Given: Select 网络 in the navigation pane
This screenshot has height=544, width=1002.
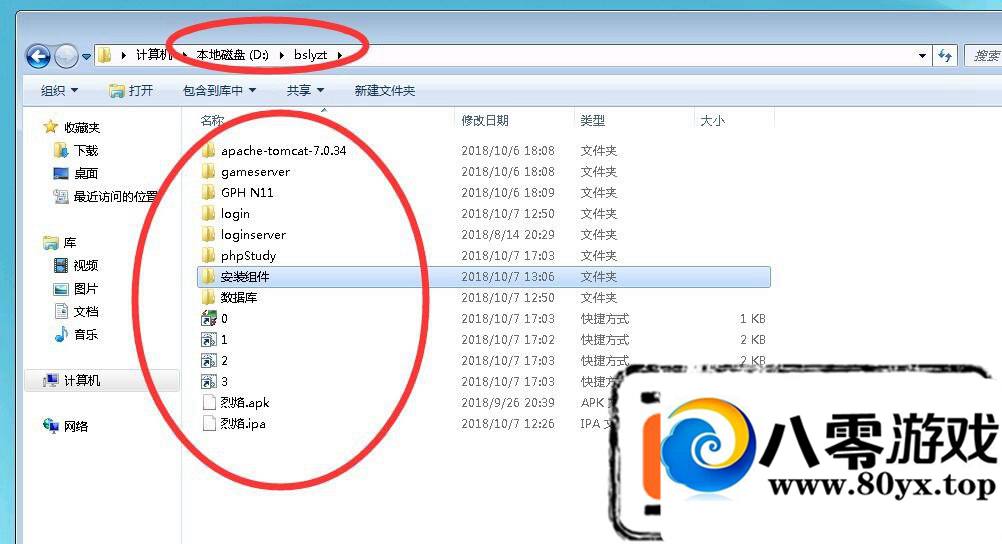Looking at the screenshot, I should (x=76, y=426).
